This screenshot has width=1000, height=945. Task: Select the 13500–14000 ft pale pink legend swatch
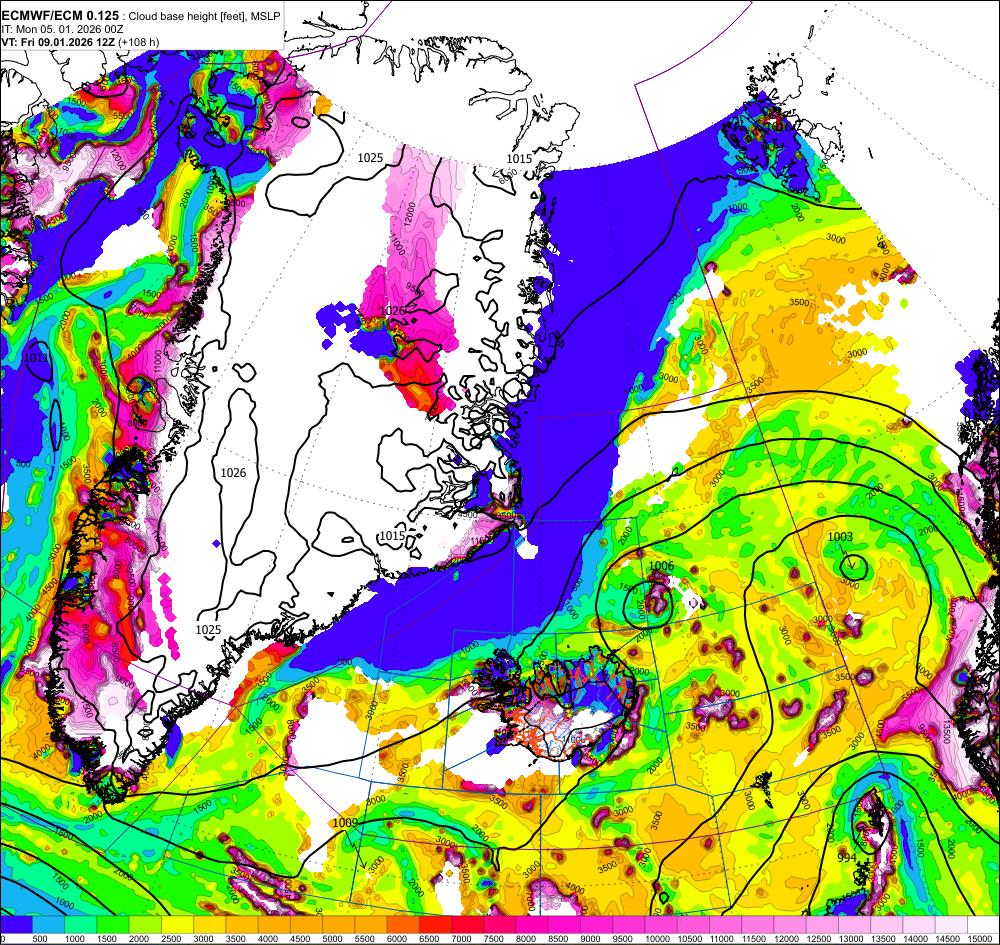click(887, 925)
